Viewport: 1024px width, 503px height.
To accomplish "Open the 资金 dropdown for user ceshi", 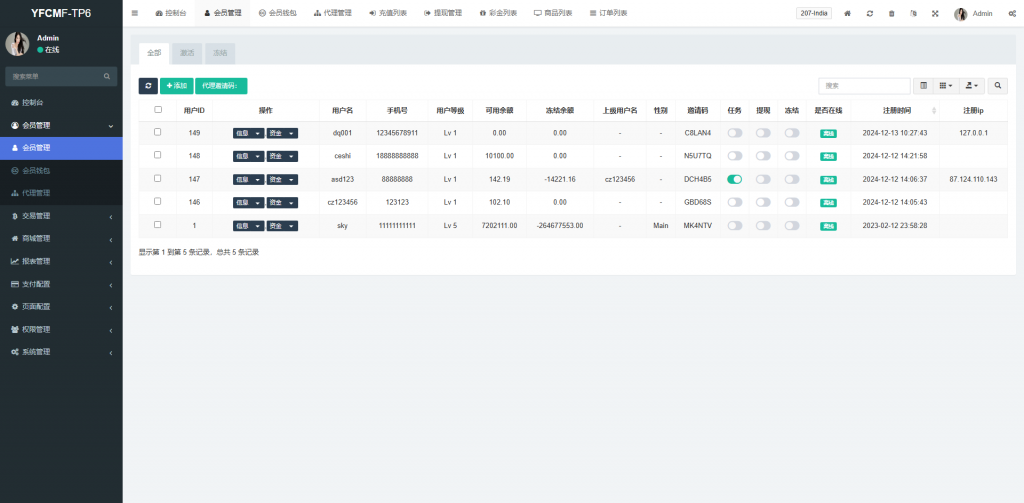I will [x=282, y=156].
